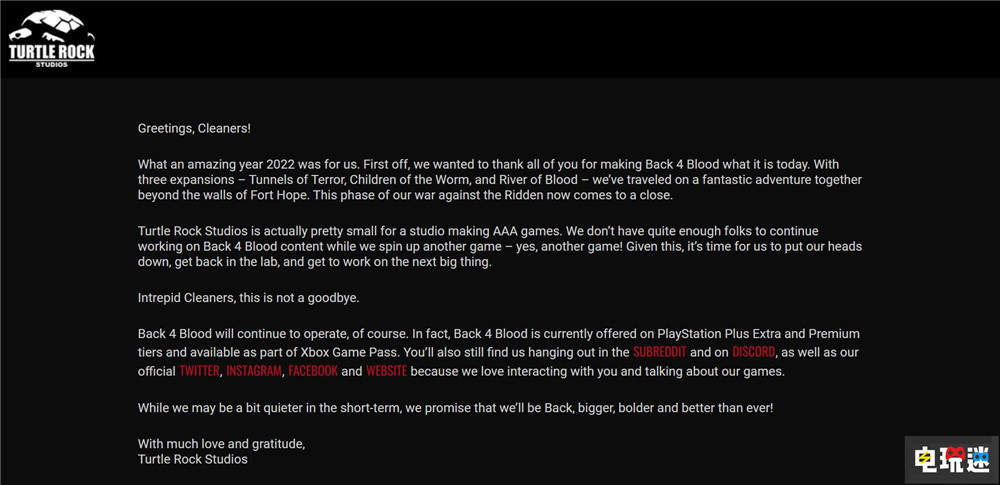Image resolution: width=1000 pixels, height=485 pixels.
Task: Click the STUDIOS wordmark under the Turtle Rock logo
Action: point(52,62)
